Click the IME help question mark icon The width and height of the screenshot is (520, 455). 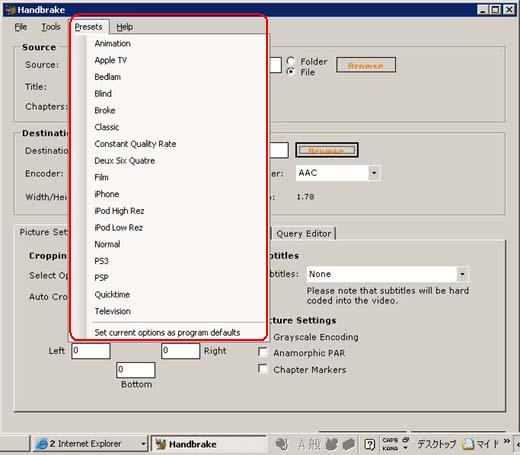369,444
